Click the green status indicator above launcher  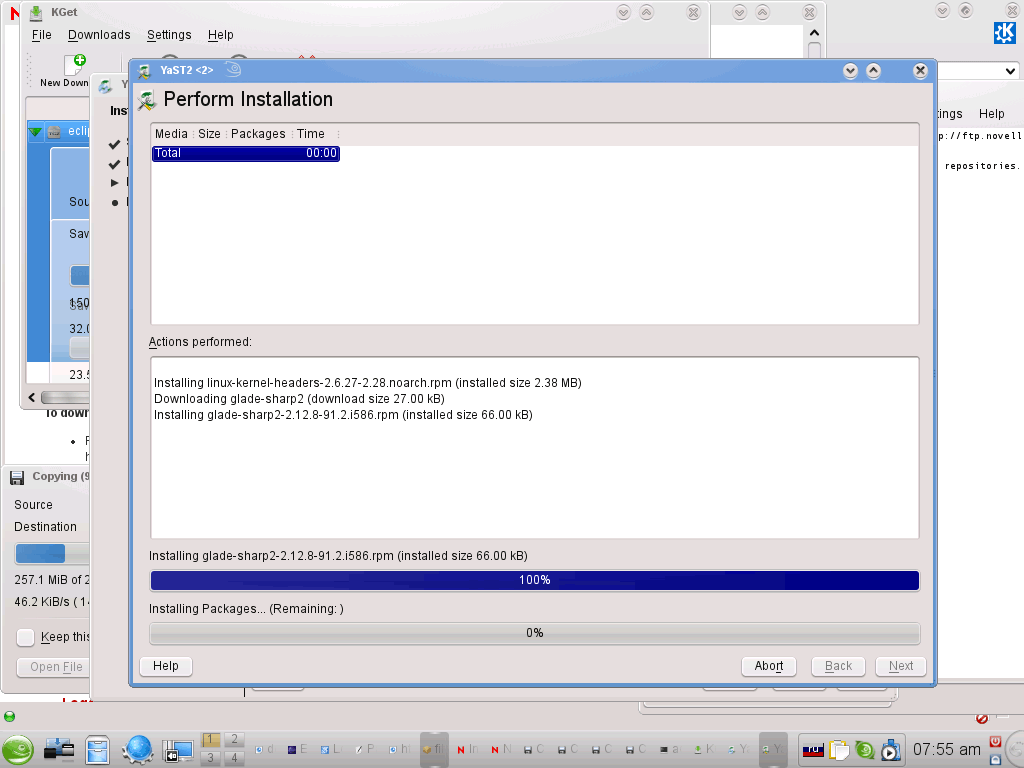tap(9, 716)
